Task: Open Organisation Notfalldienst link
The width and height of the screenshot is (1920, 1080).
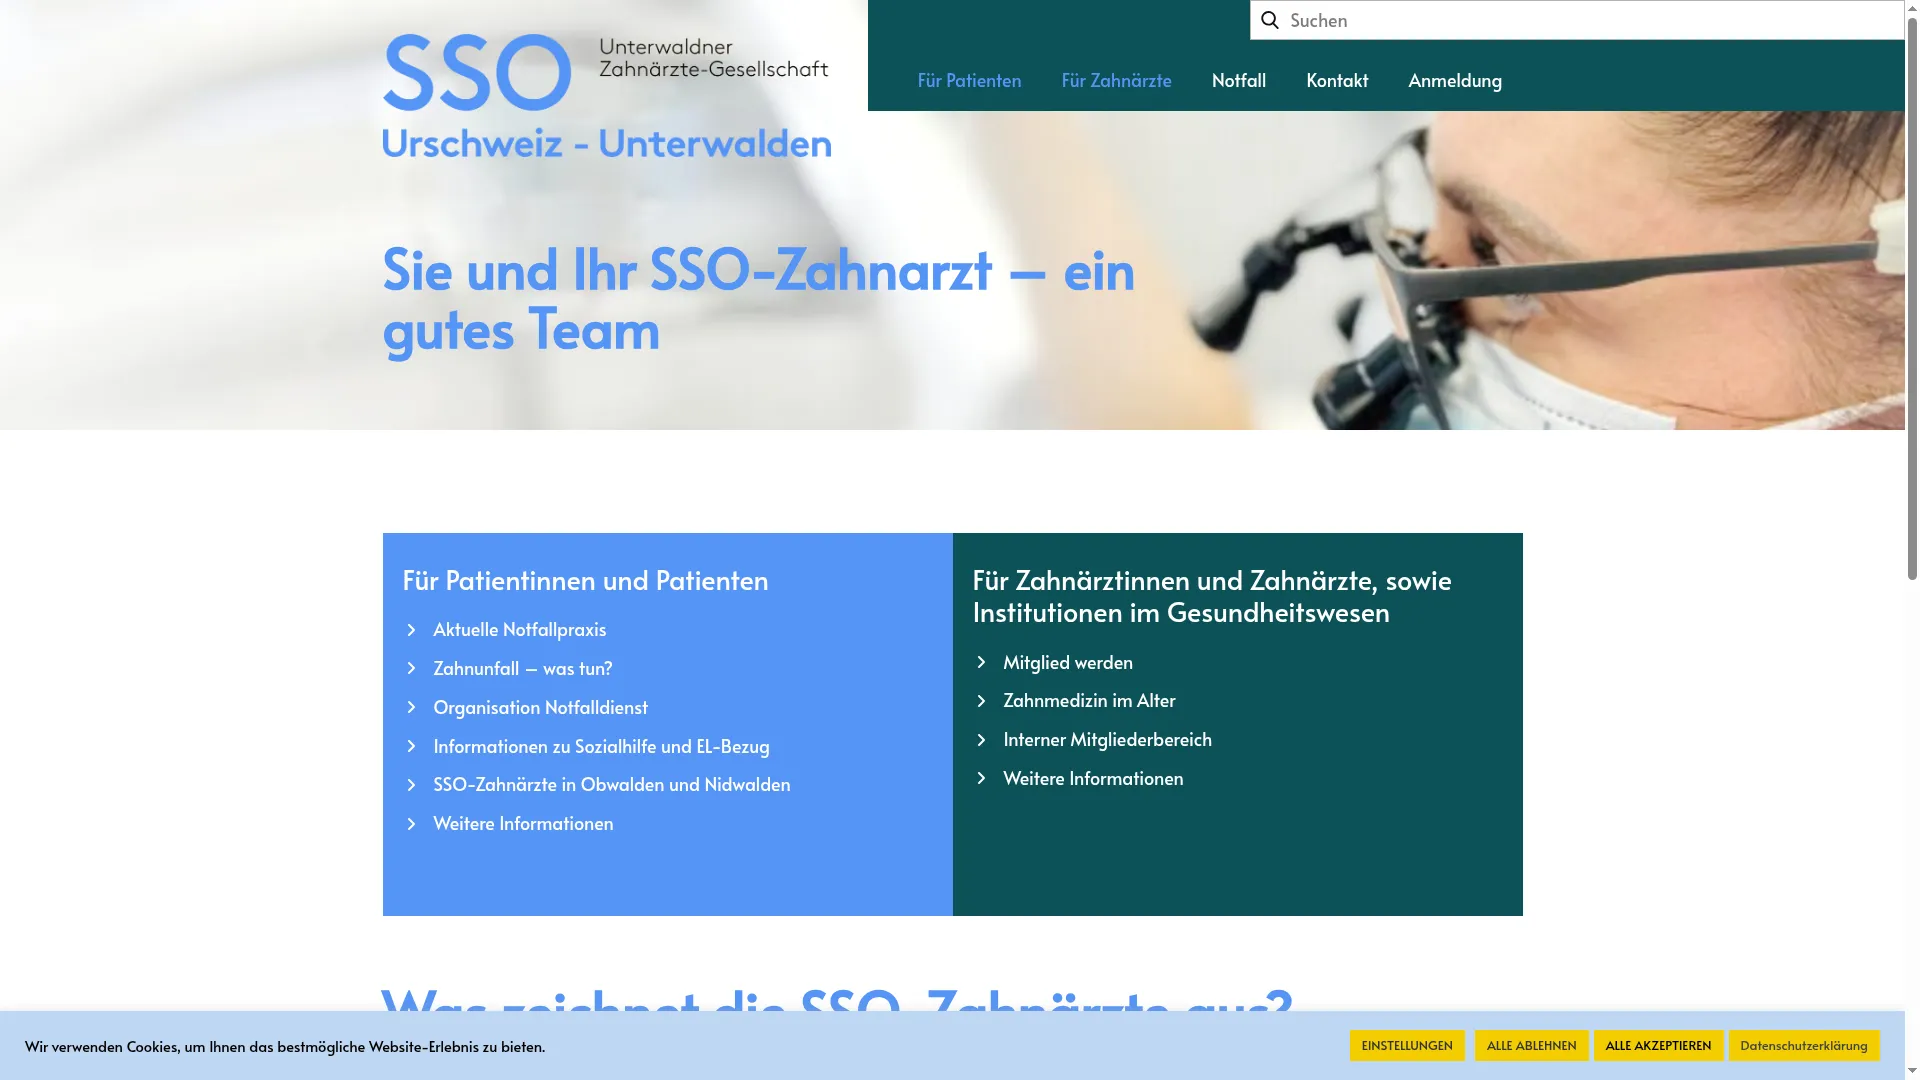Action: (x=540, y=708)
